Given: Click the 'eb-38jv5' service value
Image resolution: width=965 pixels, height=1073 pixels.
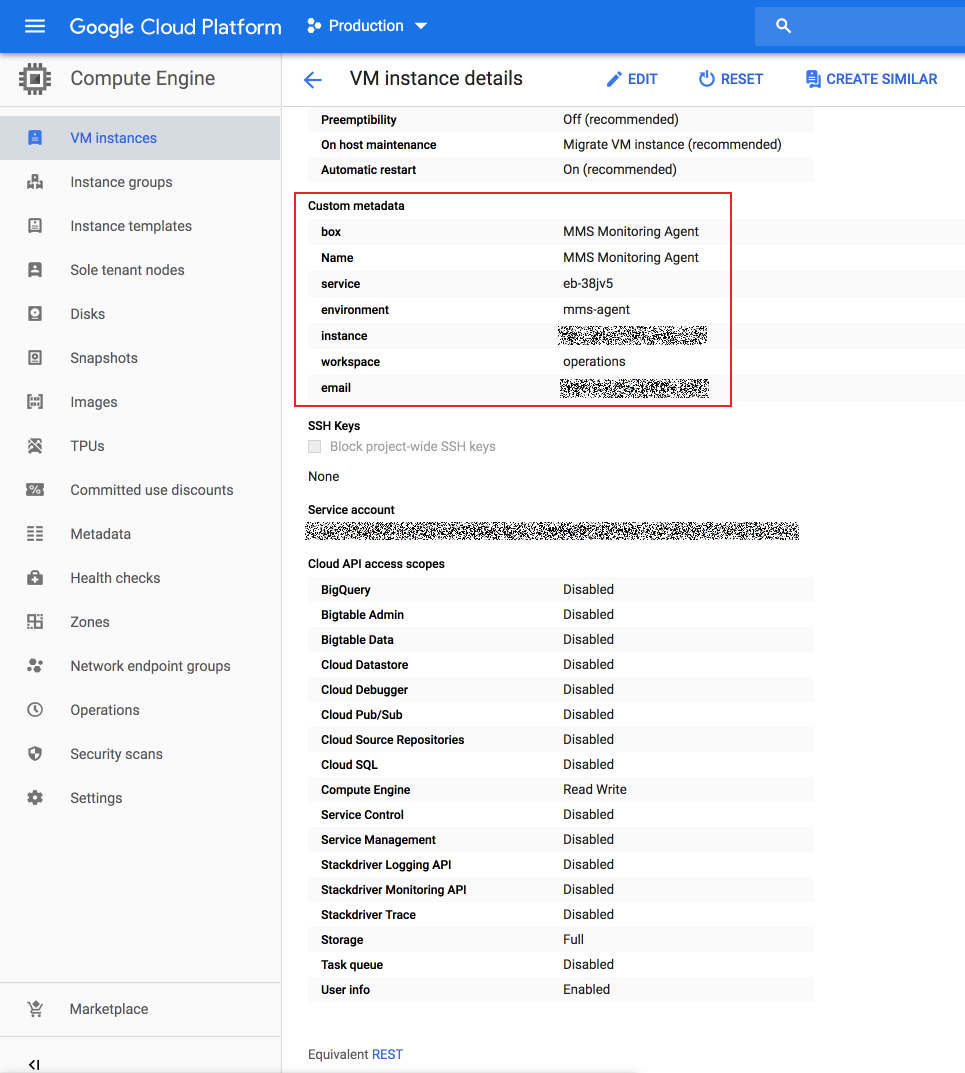Looking at the screenshot, I should pyautogui.click(x=588, y=283).
